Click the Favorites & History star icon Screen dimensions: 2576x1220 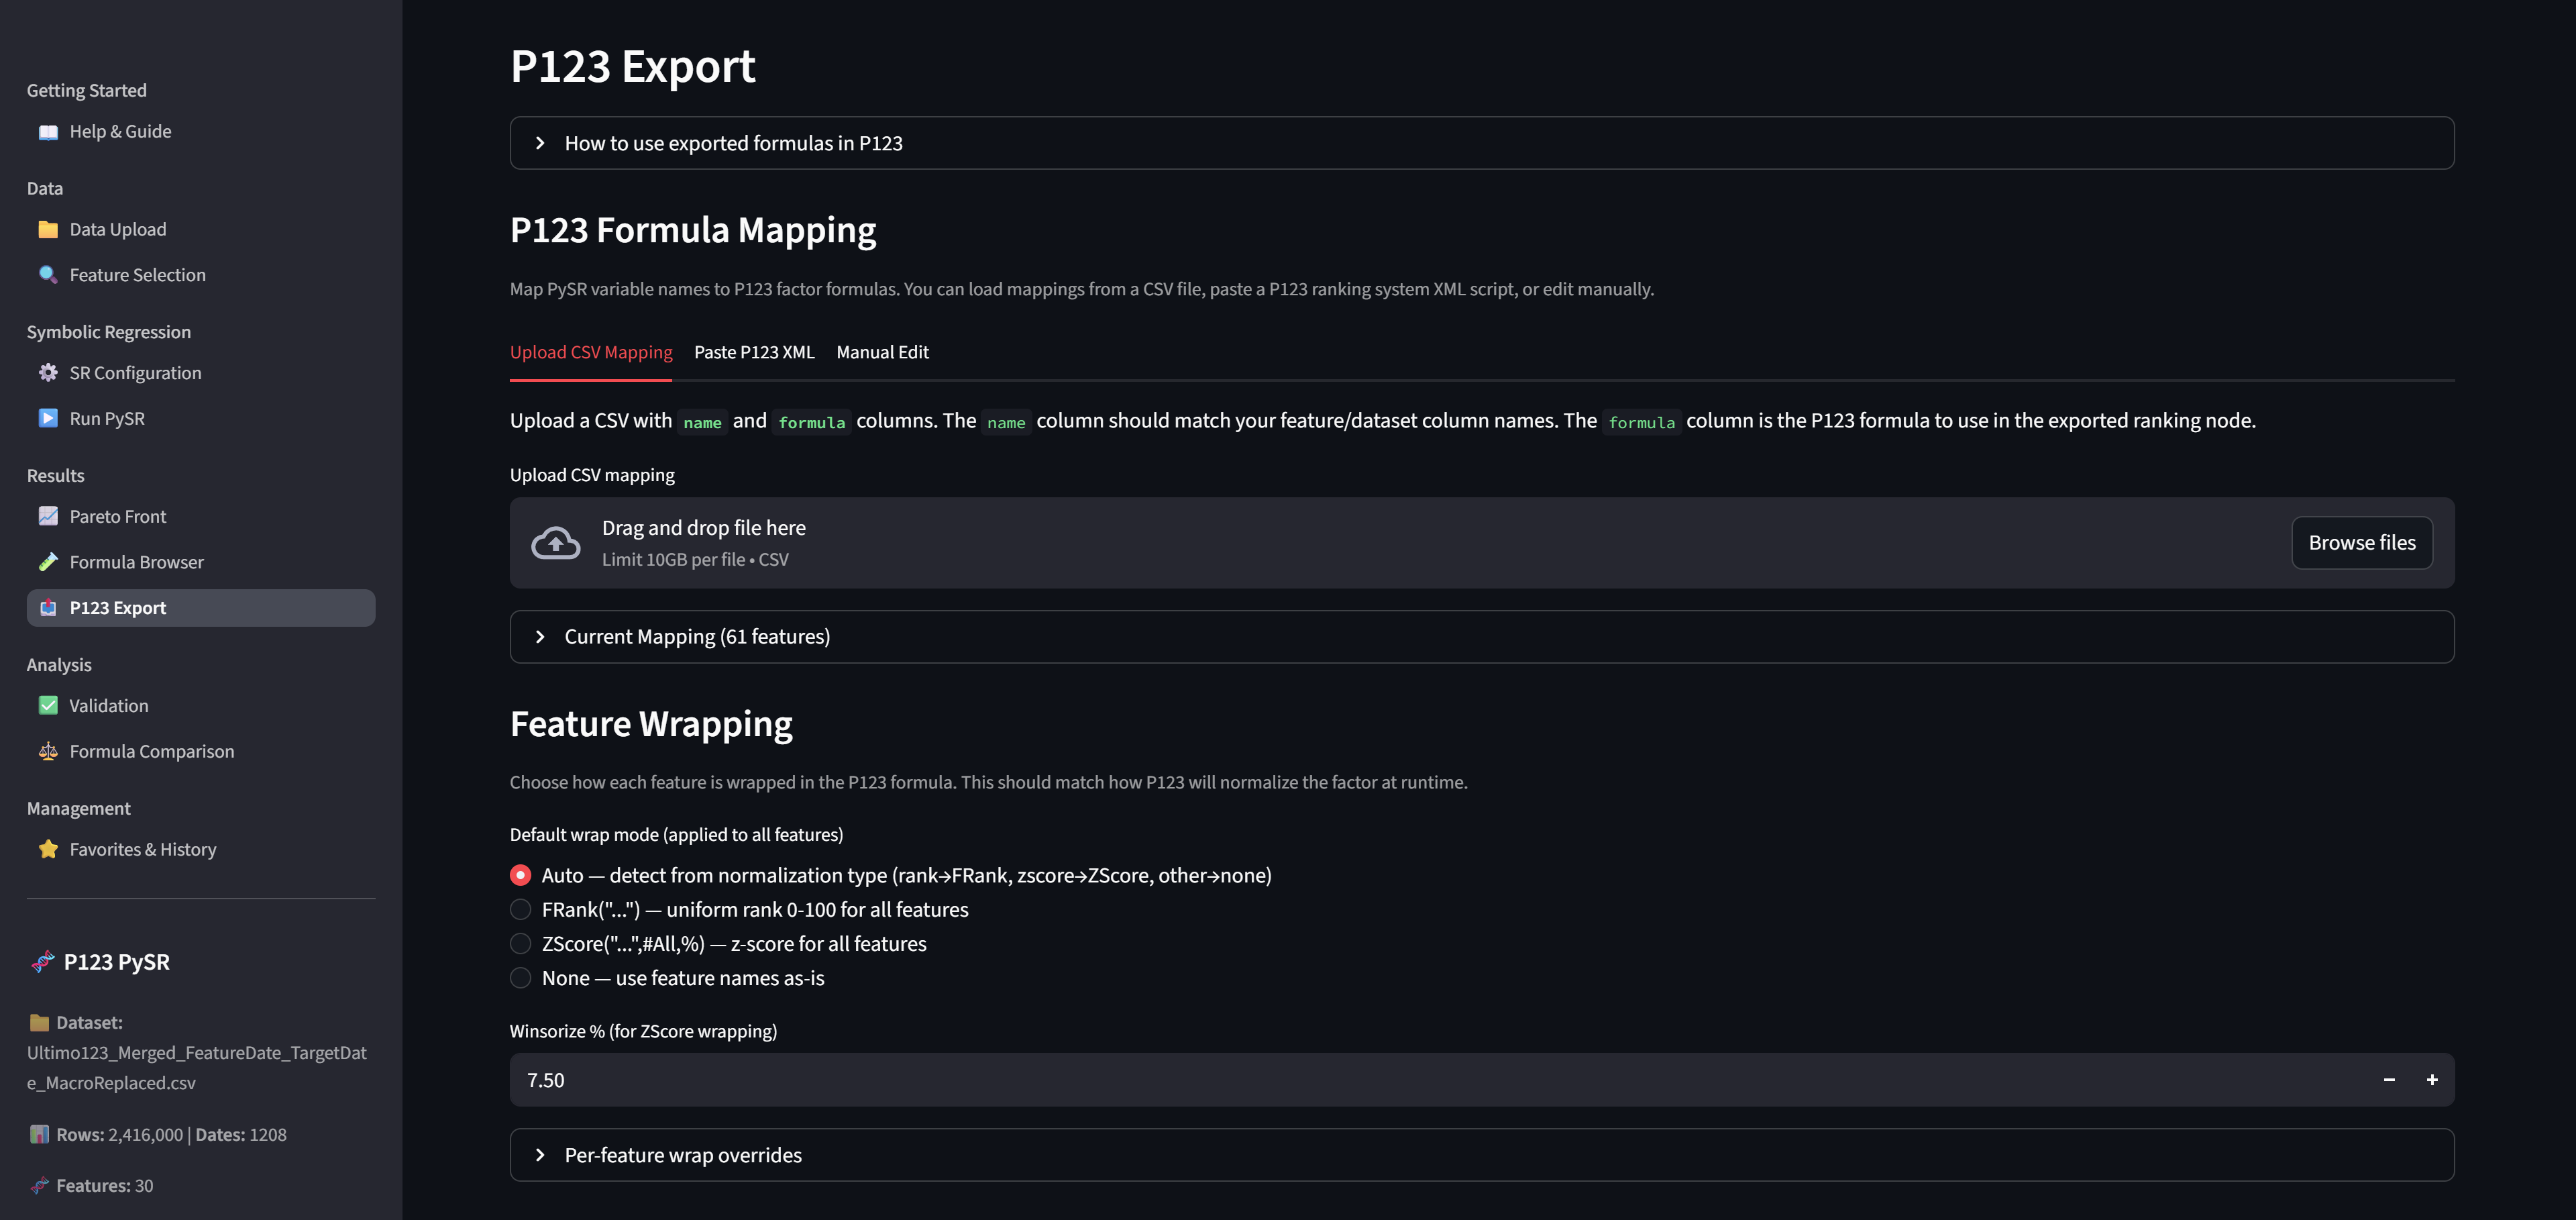coord(48,849)
